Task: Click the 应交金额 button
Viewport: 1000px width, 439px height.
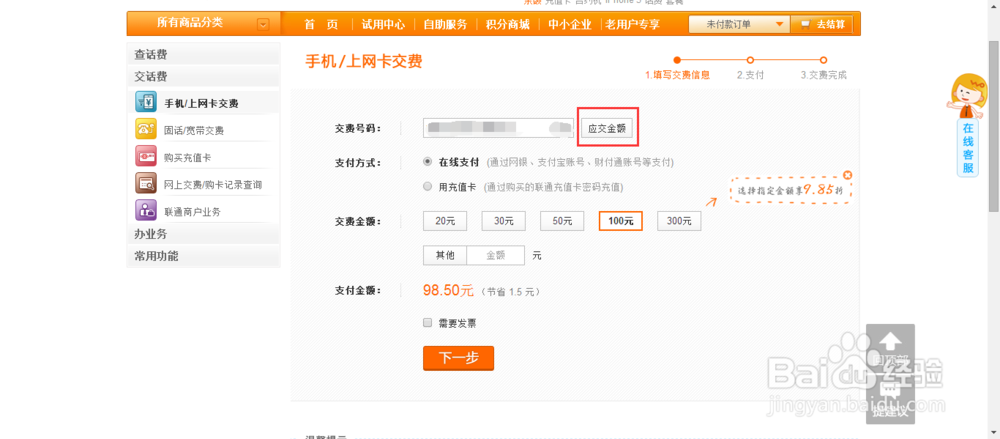Action: 607,128
